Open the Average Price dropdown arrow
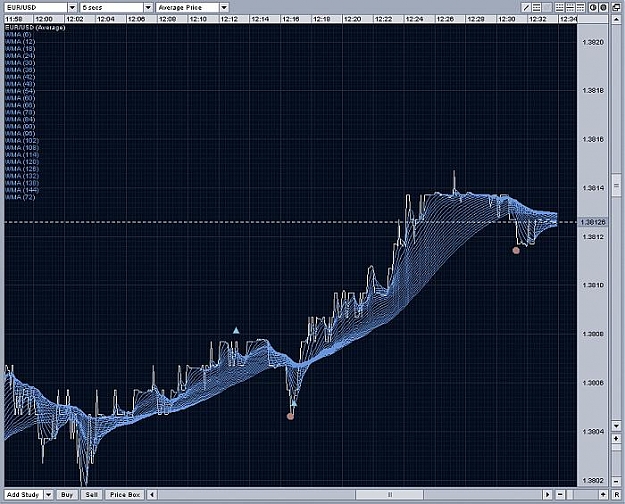This screenshot has height=504, width=625. pyautogui.click(x=224, y=8)
